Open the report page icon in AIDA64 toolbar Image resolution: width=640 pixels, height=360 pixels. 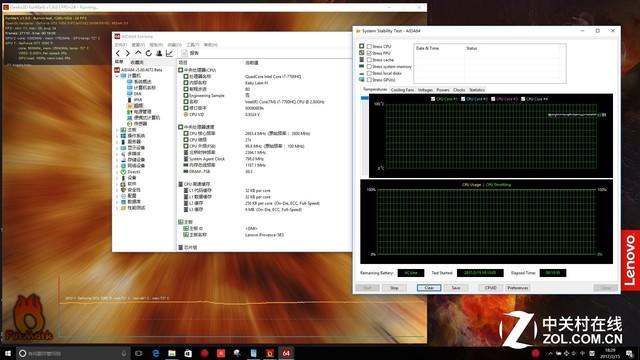(x=184, y=53)
